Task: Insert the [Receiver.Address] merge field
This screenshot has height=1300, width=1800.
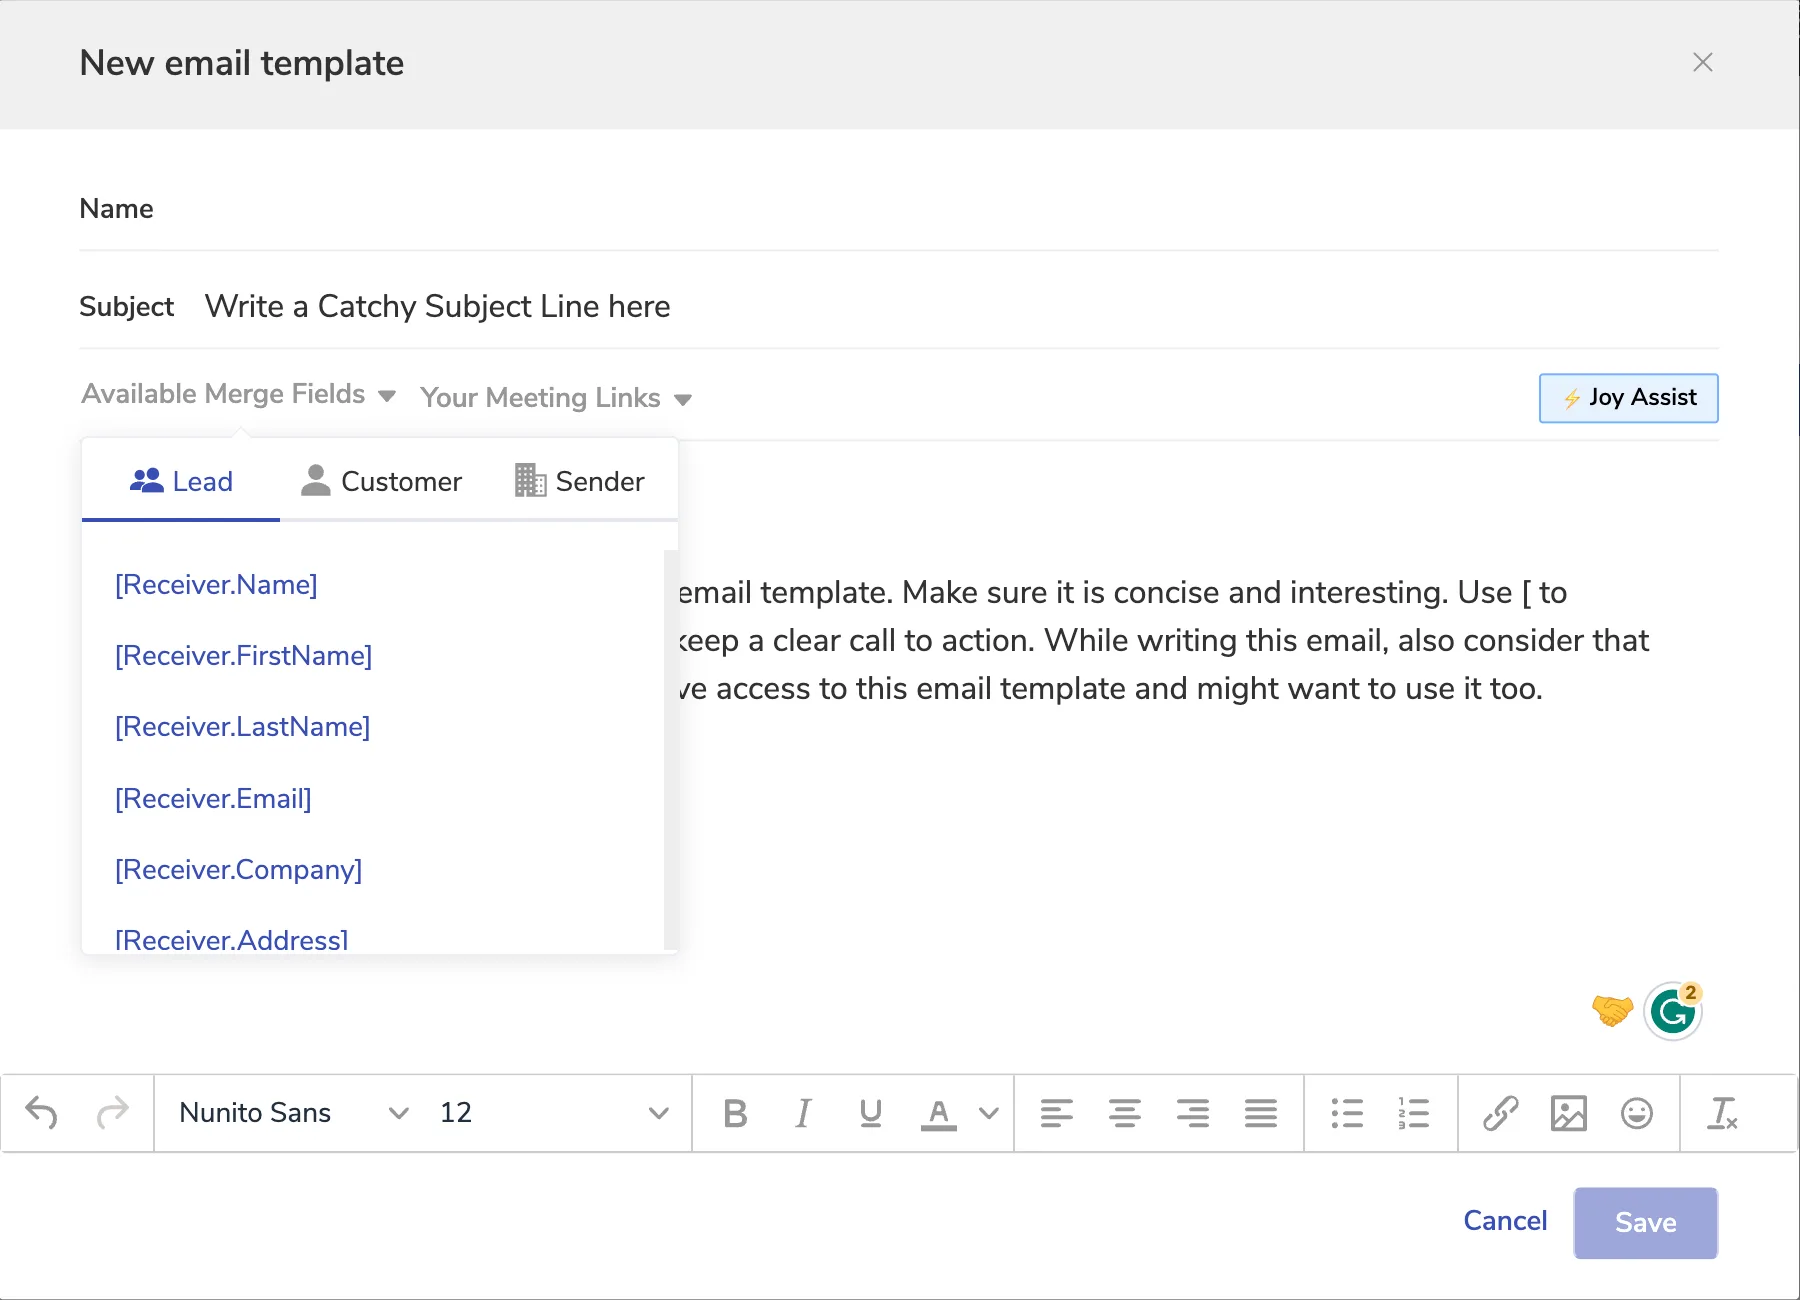Action: (x=232, y=940)
